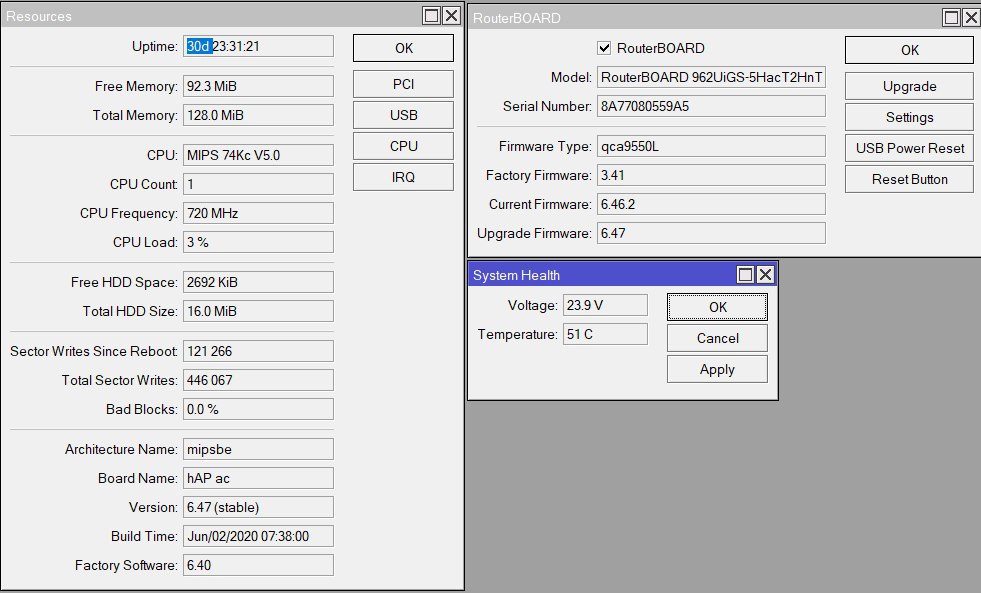Click the Factory Software field 6.40
Viewport: 981px width, 593px height.
(x=258, y=565)
